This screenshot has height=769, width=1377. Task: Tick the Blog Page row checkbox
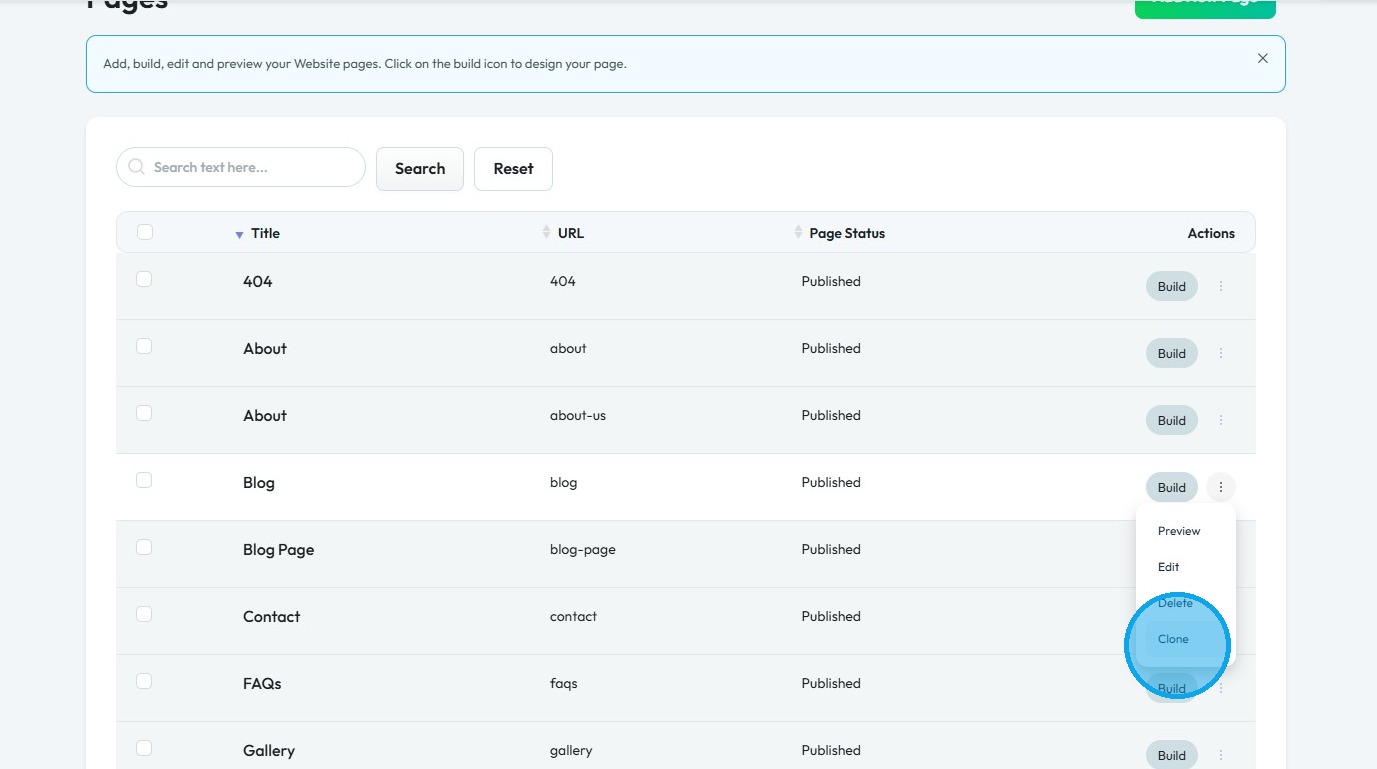pos(144,547)
